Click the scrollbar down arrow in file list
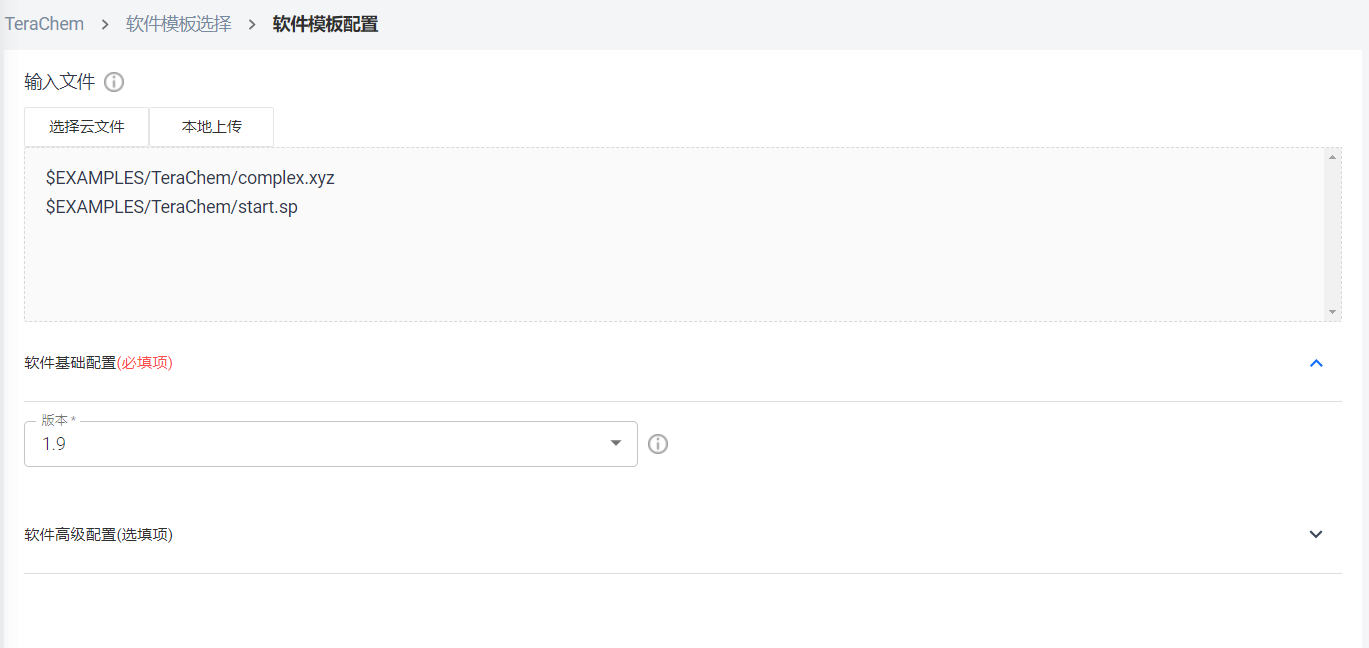 [x=1332, y=312]
